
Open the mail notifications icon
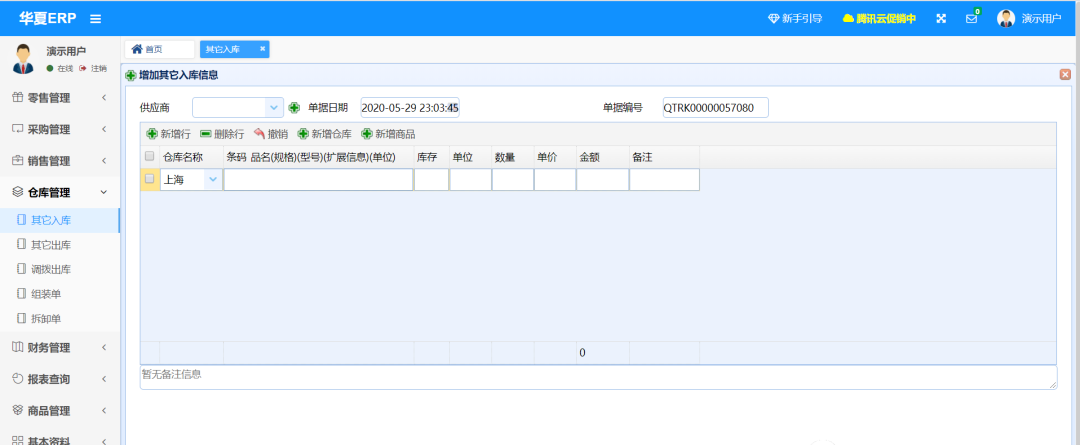[x=971, y=19]
